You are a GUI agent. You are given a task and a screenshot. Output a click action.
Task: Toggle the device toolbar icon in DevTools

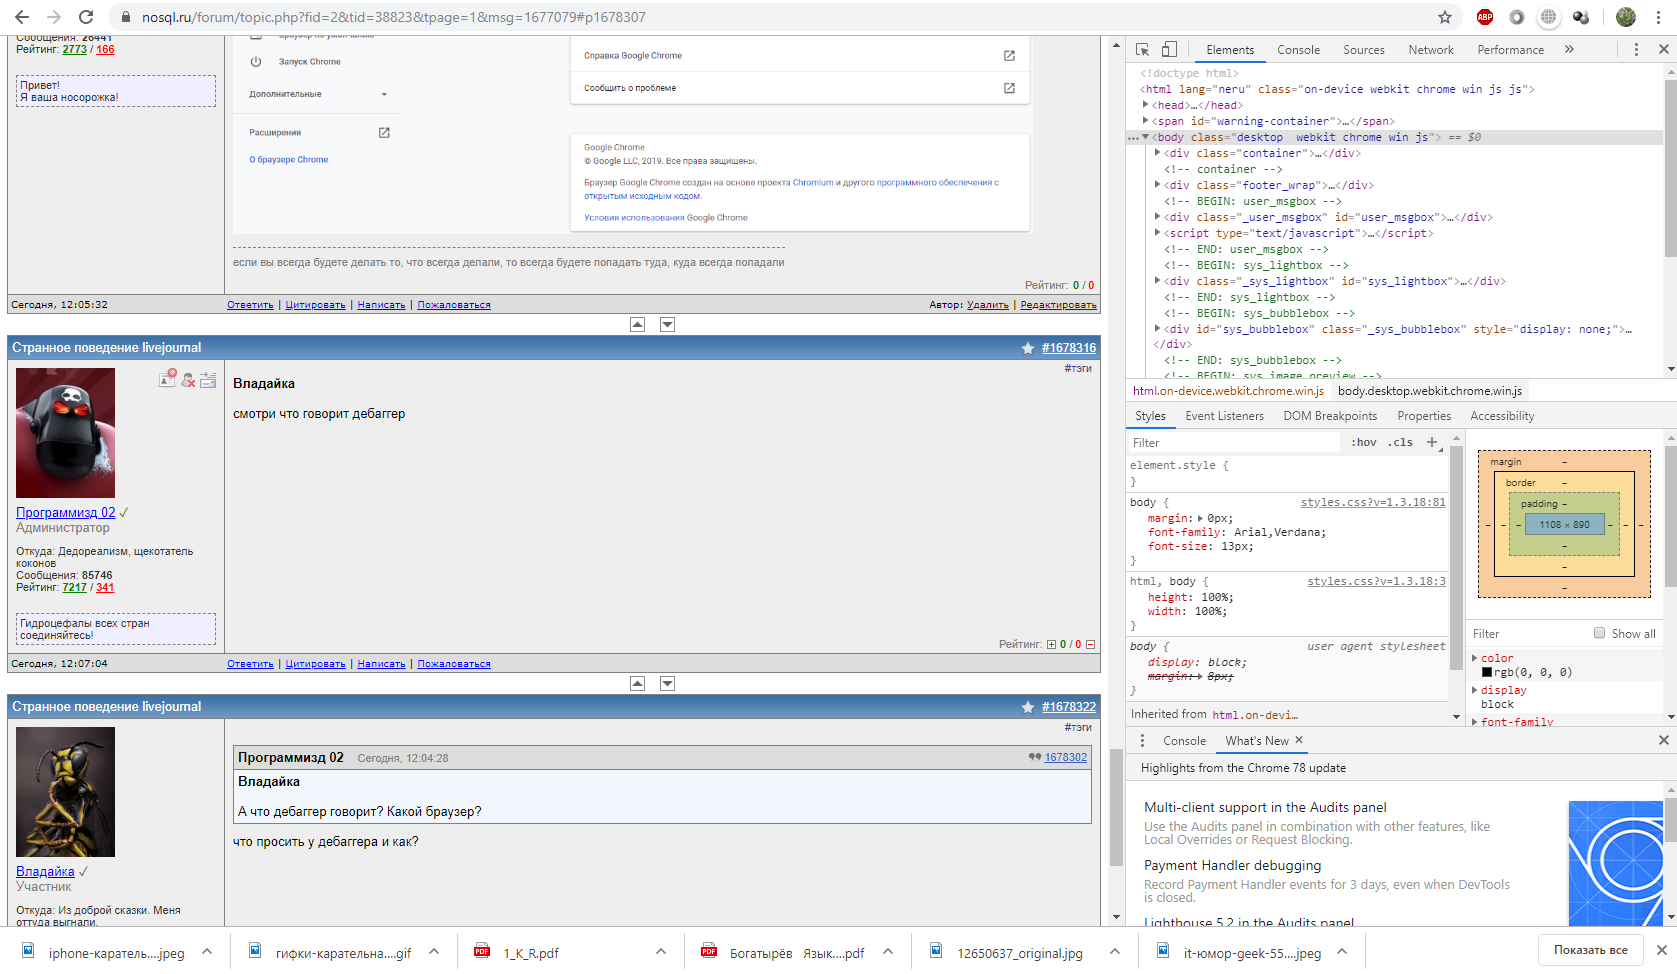tap(1169, 49)
